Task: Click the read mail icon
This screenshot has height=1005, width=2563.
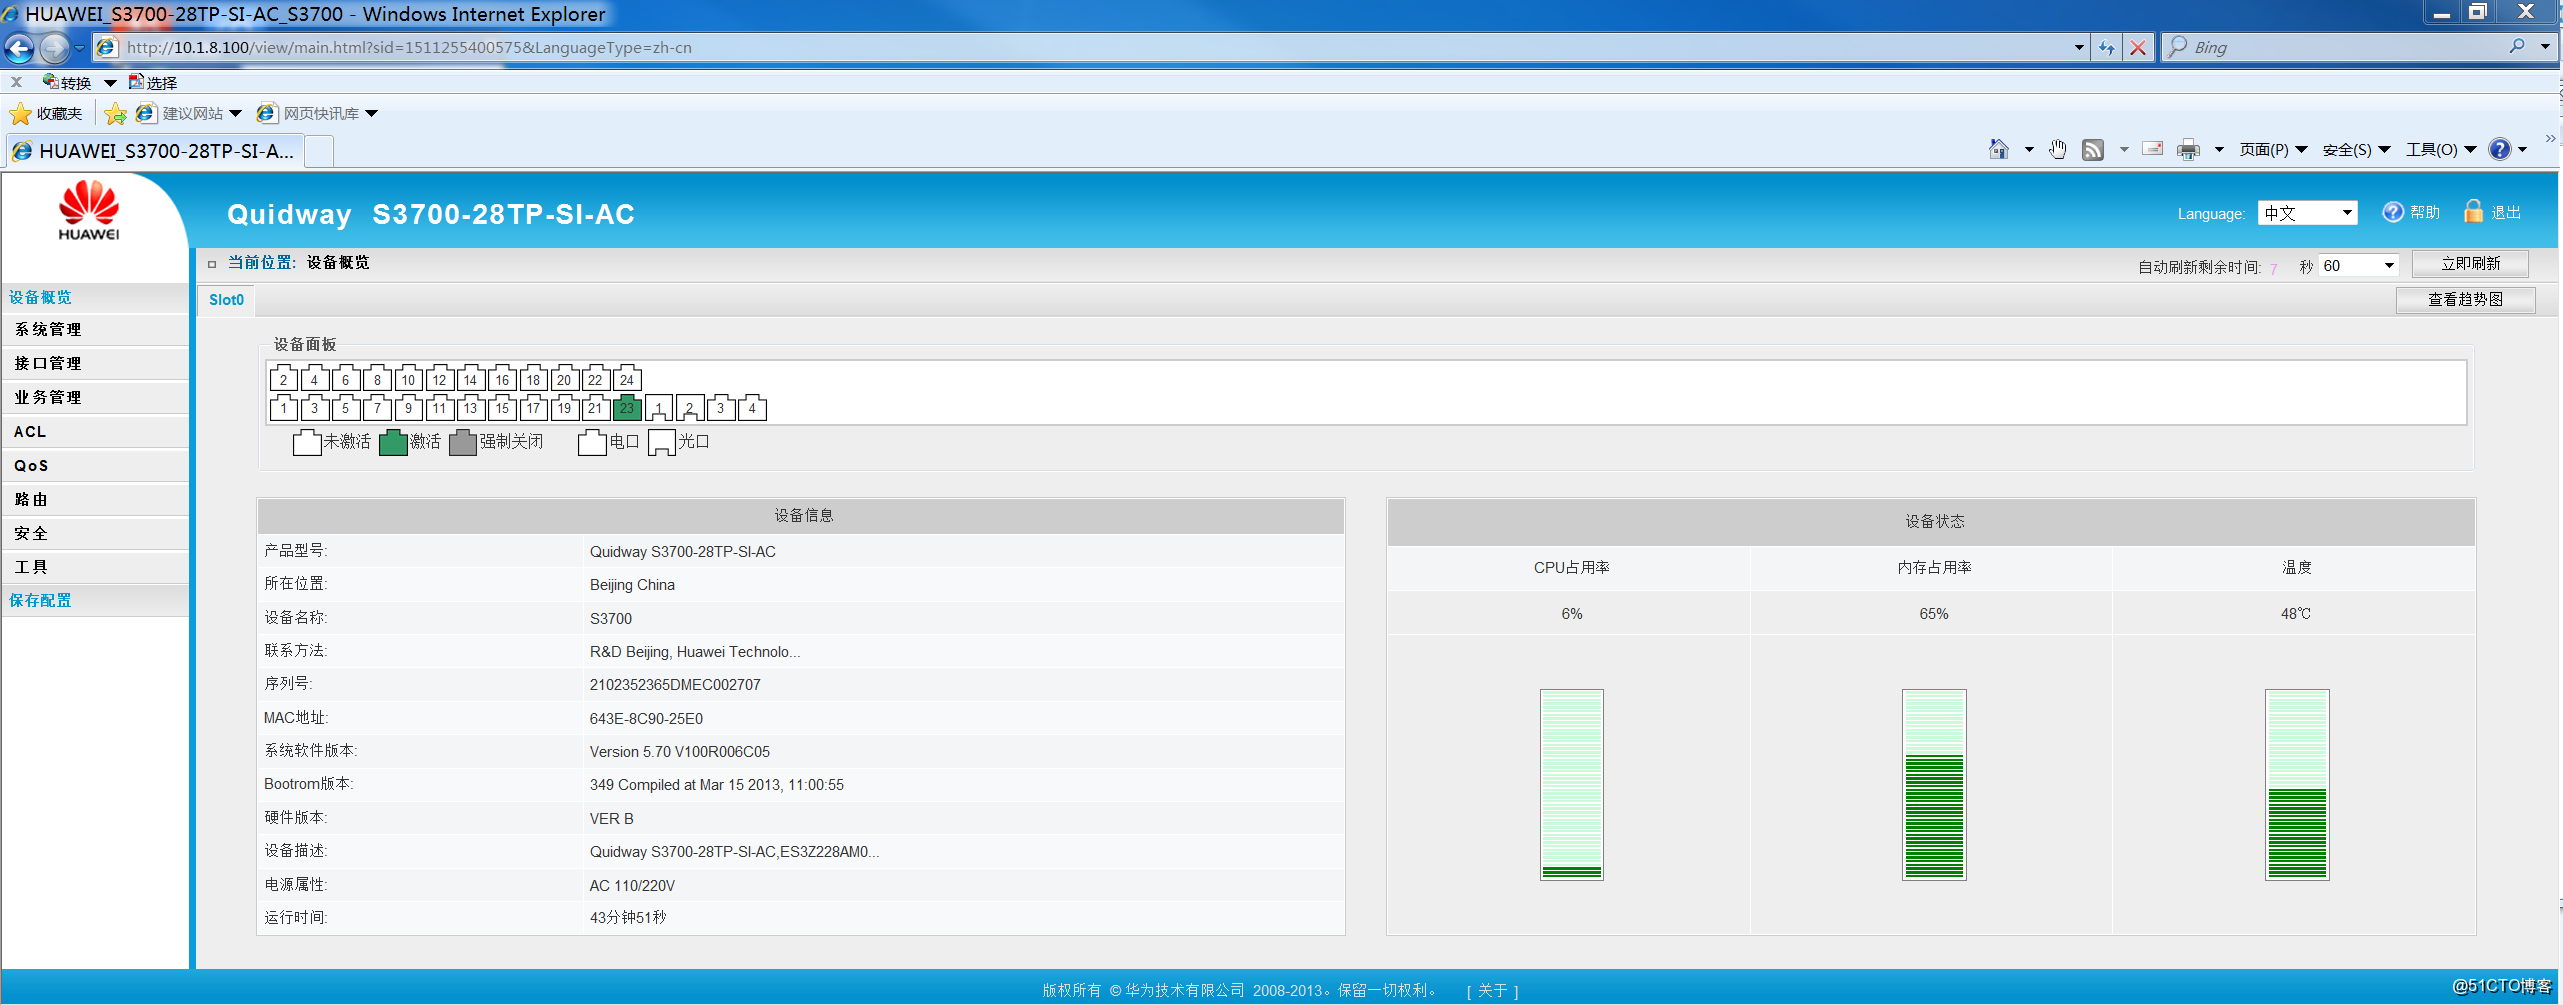Action: click(2153, 149)
